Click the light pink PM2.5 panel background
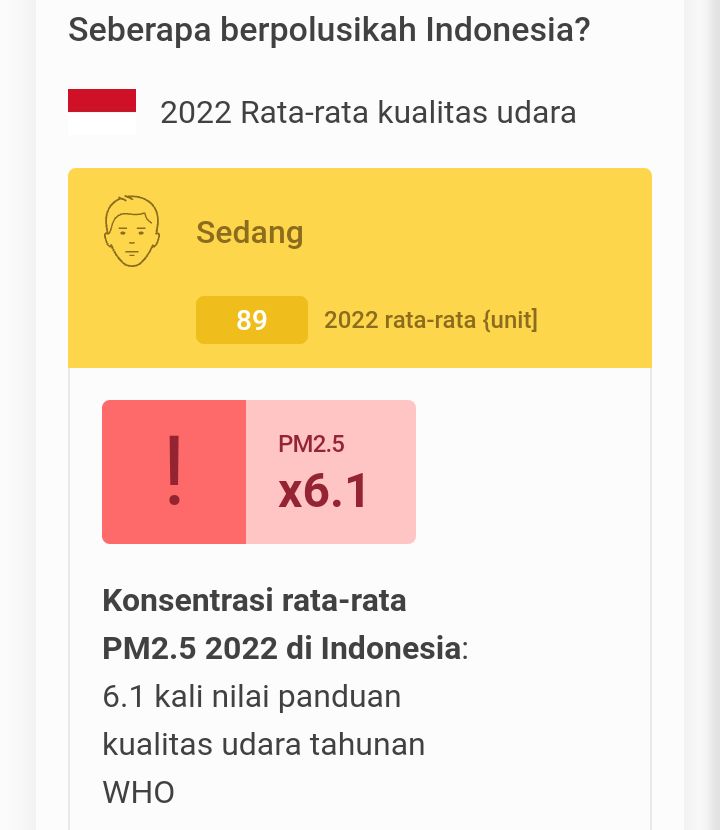720x830 pixels. [331, 472]
